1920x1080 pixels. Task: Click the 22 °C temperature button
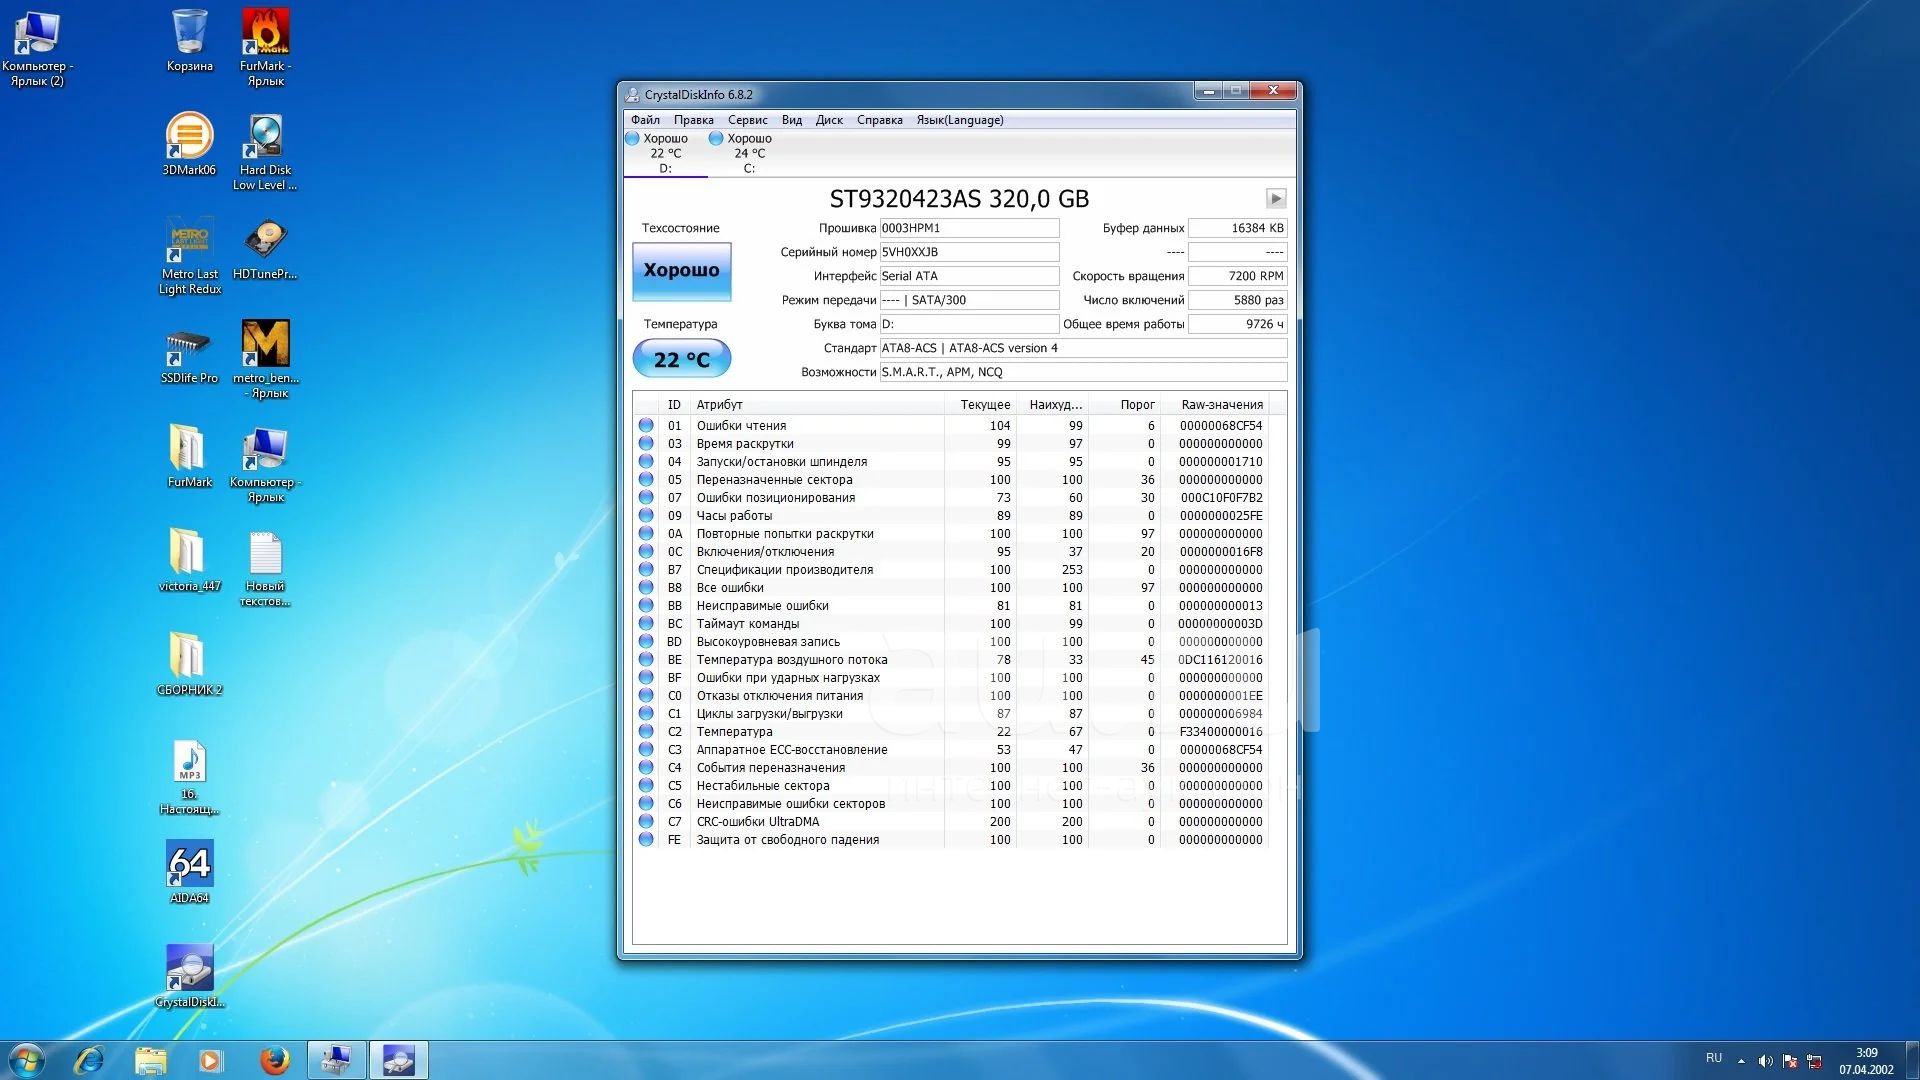[681, 359]
